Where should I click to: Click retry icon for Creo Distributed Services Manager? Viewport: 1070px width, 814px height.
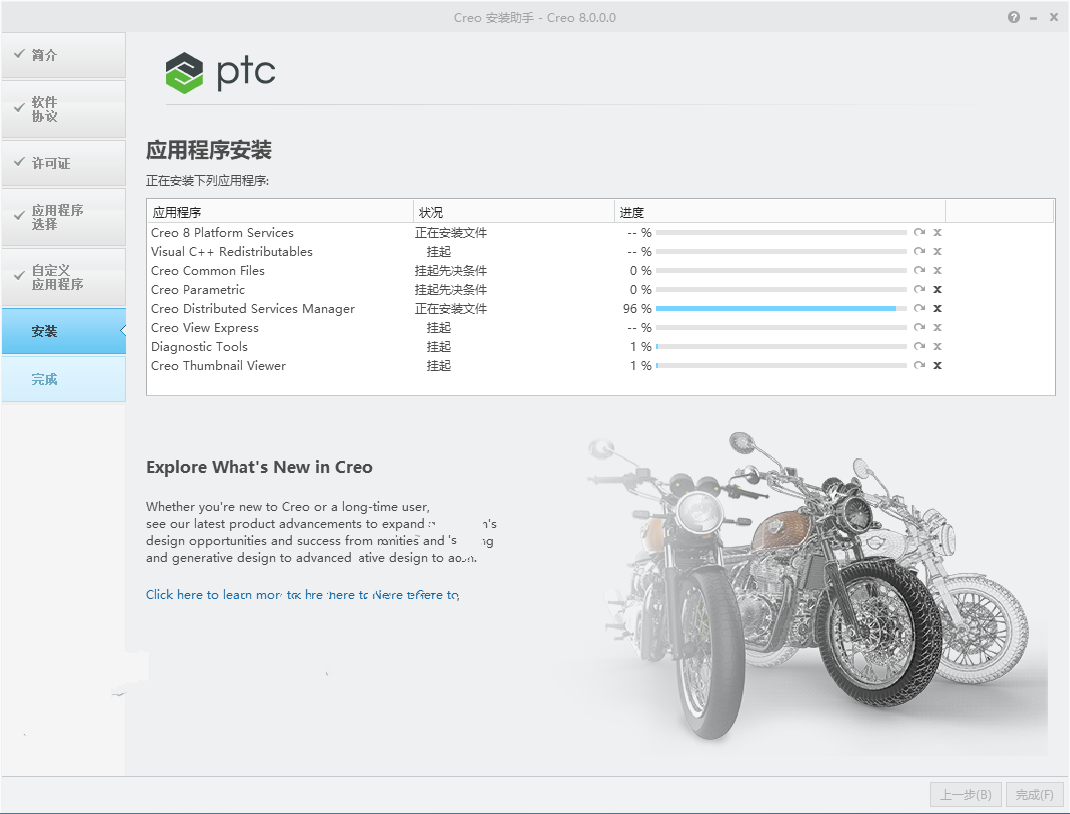pyautogui.click(x=919, y=308)
